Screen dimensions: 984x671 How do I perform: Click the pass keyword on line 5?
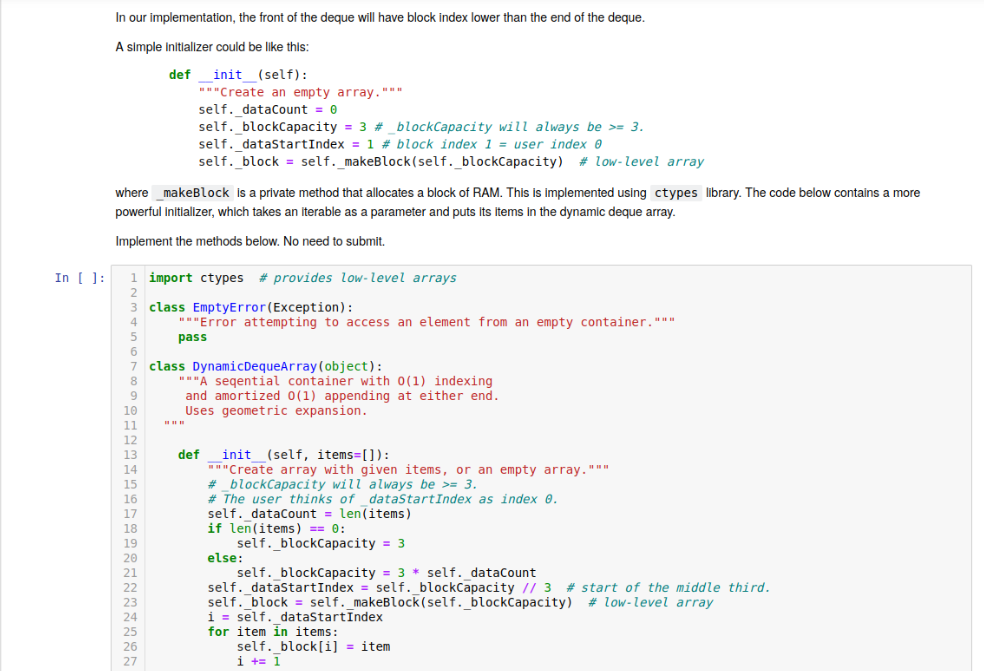pyautogui.click(x=192, y=336)
